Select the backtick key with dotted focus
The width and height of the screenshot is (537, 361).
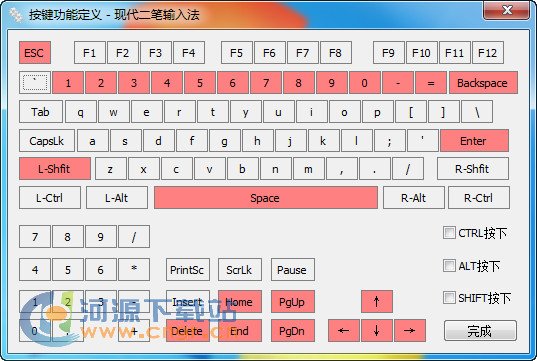(35, 83)
